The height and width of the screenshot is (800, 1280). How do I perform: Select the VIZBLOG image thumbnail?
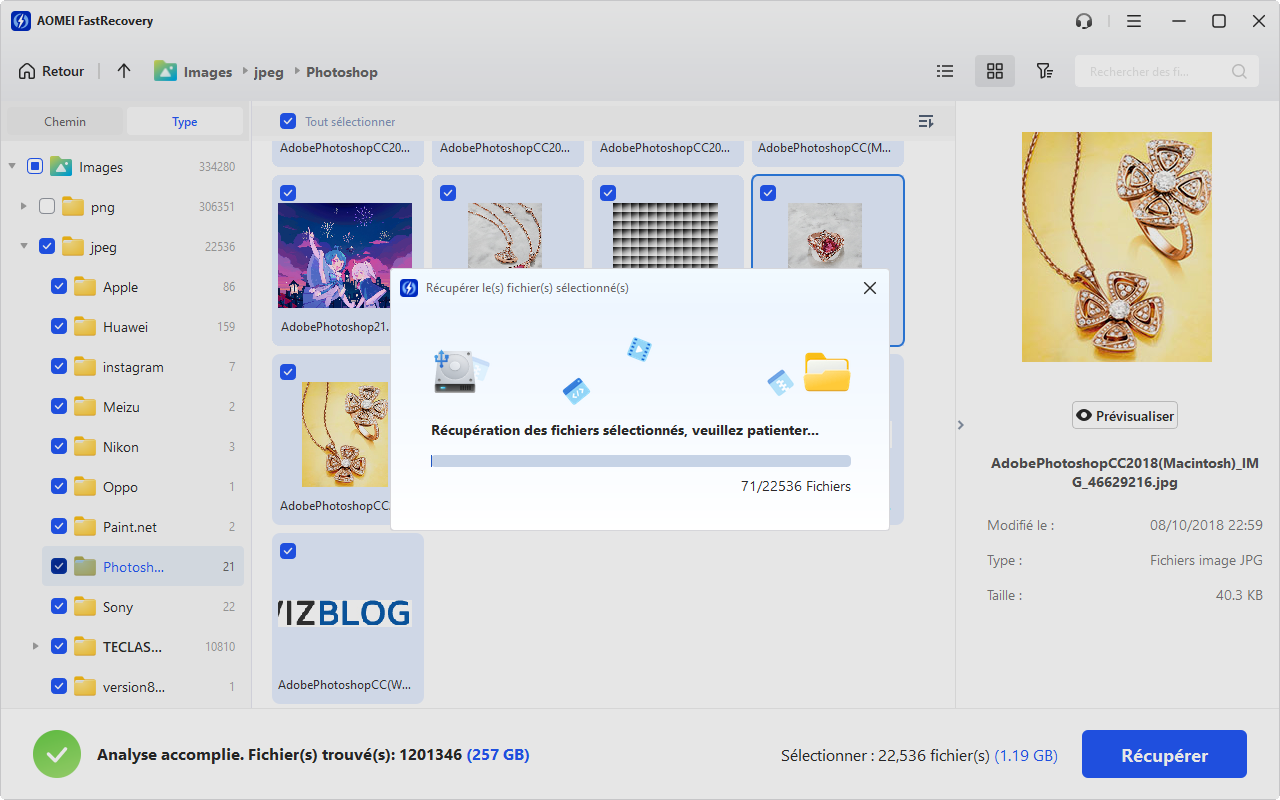344,613
